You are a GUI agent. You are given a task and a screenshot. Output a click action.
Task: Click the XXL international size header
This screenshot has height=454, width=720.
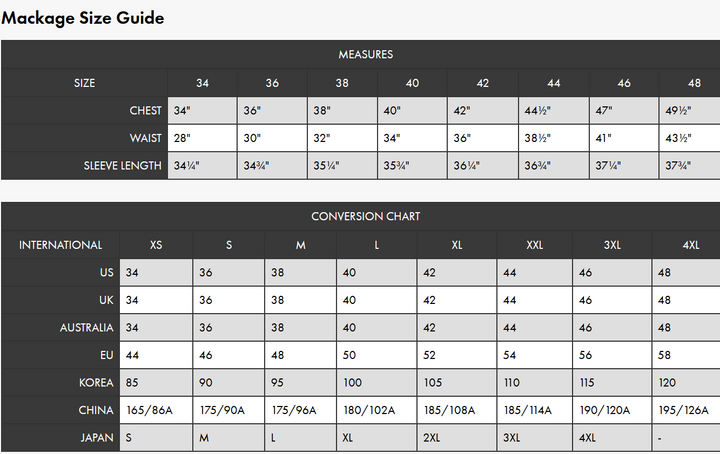(x=534, y=245)
